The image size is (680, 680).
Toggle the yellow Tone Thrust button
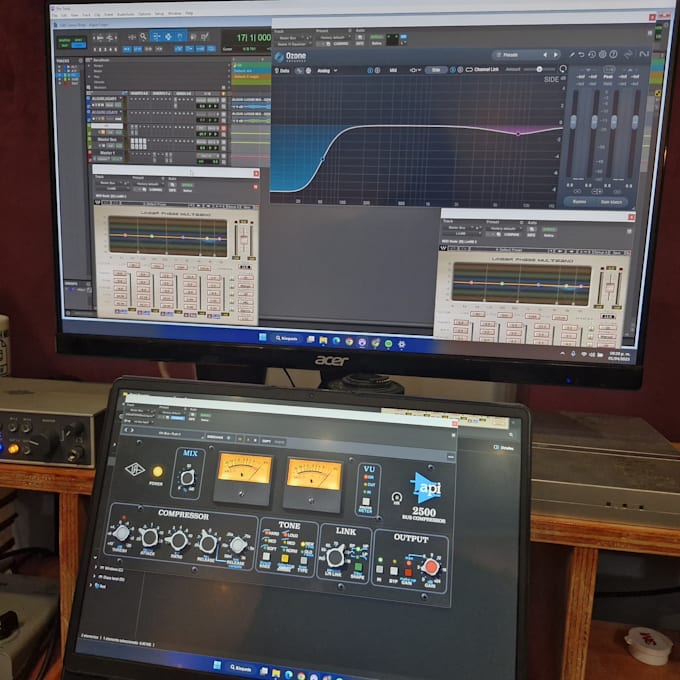285,558
